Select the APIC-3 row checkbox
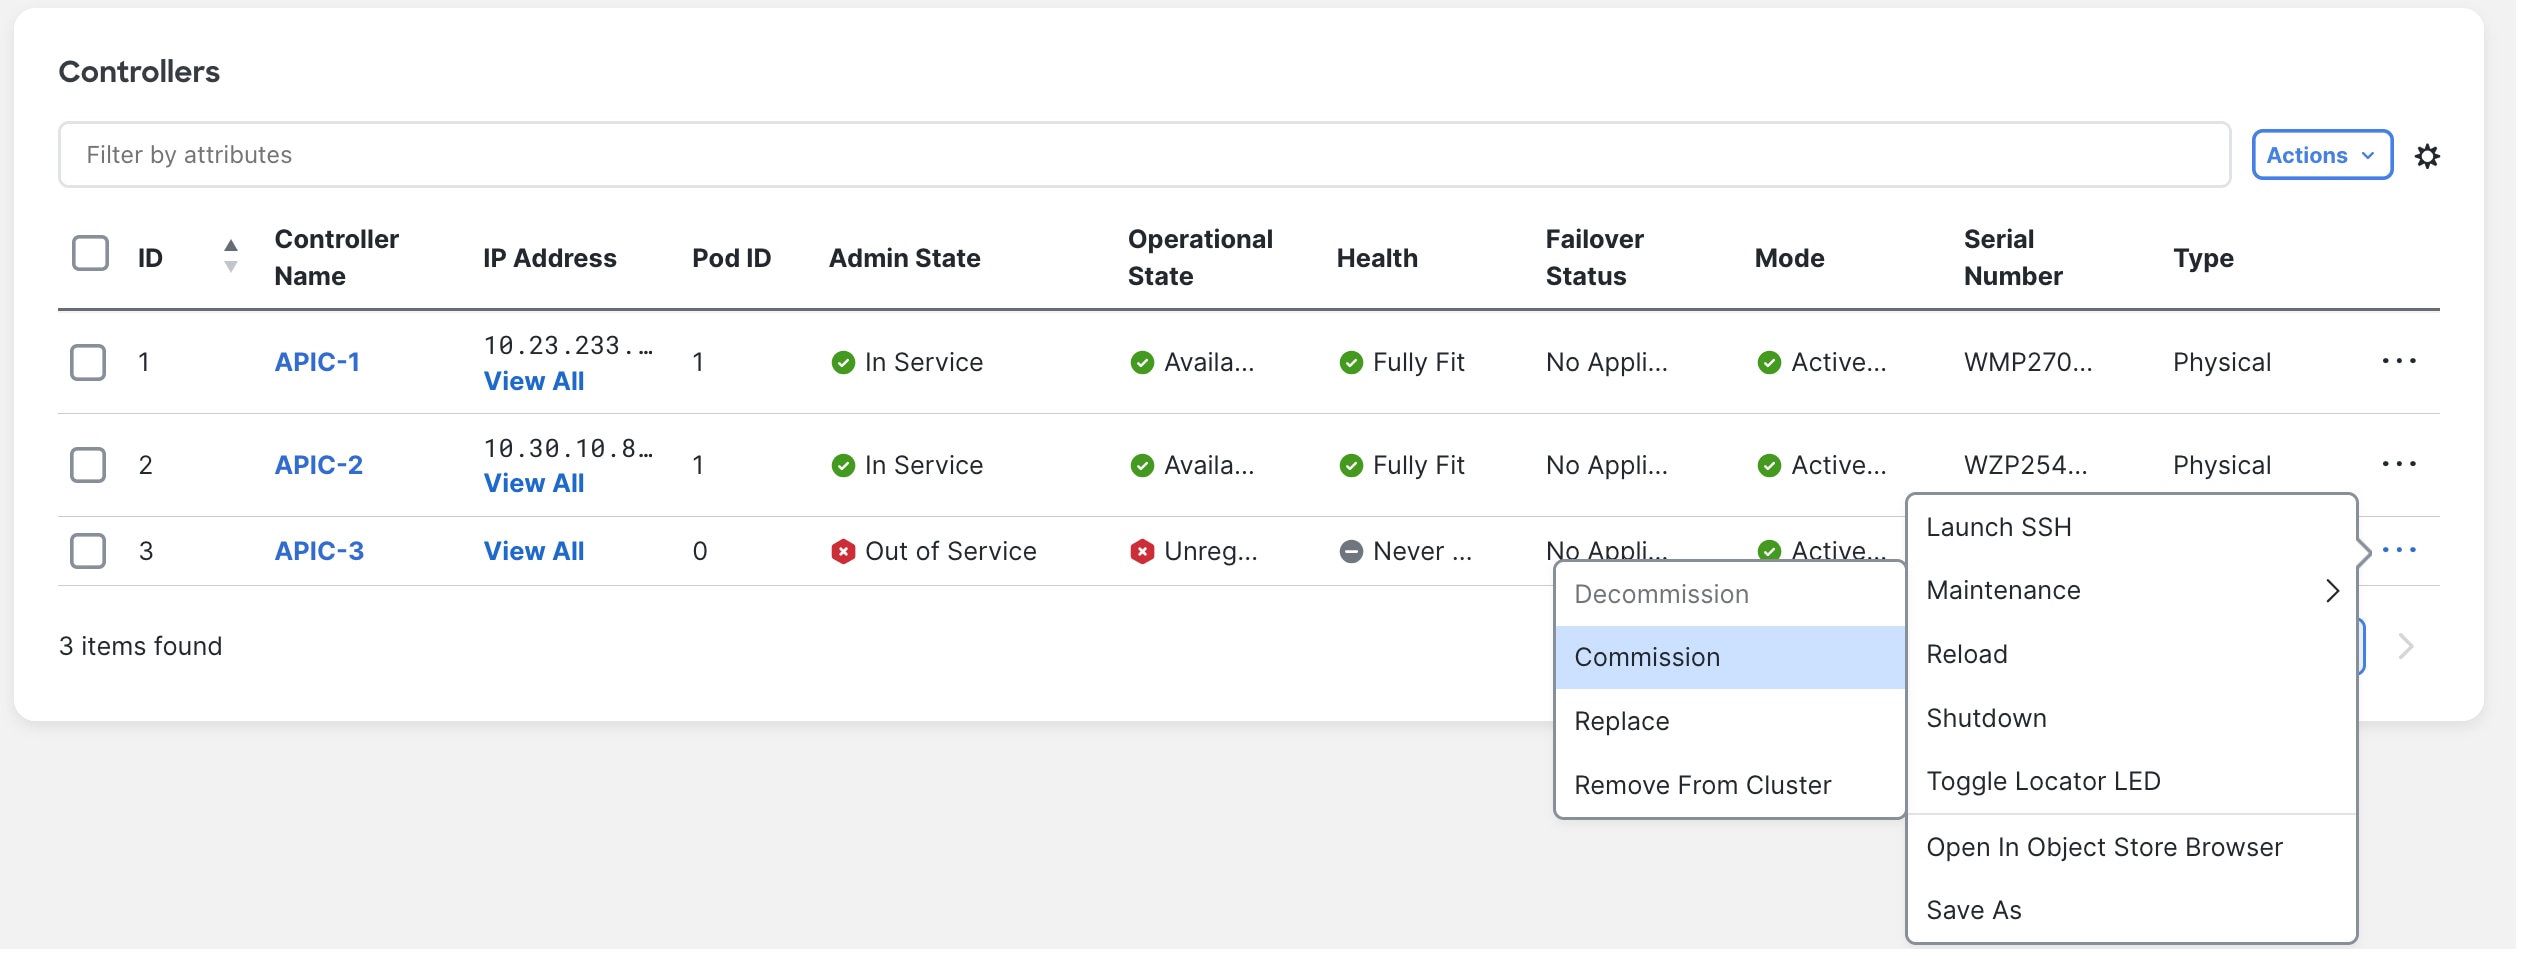 pyautogui.click(x=88, y=551)
